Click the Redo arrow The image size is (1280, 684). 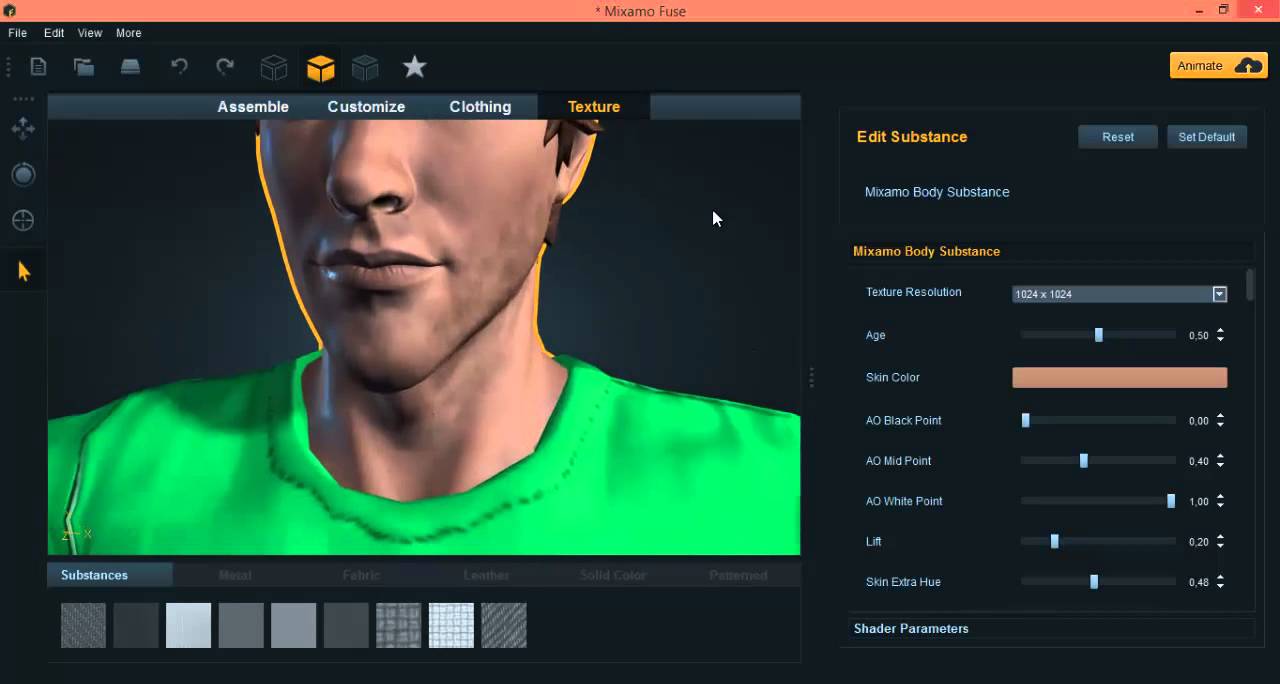point(225,67)
